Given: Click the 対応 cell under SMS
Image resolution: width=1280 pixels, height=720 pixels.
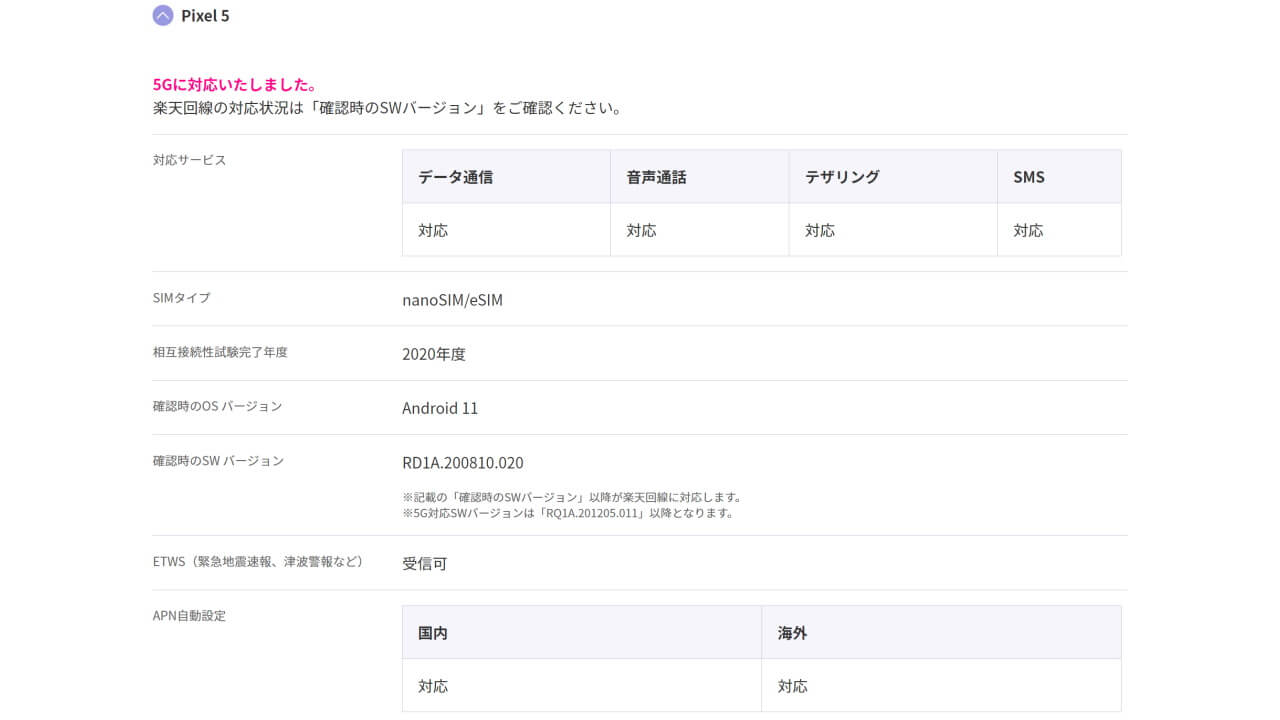Looking at the screenshot, I should (x=1028, y=230).
